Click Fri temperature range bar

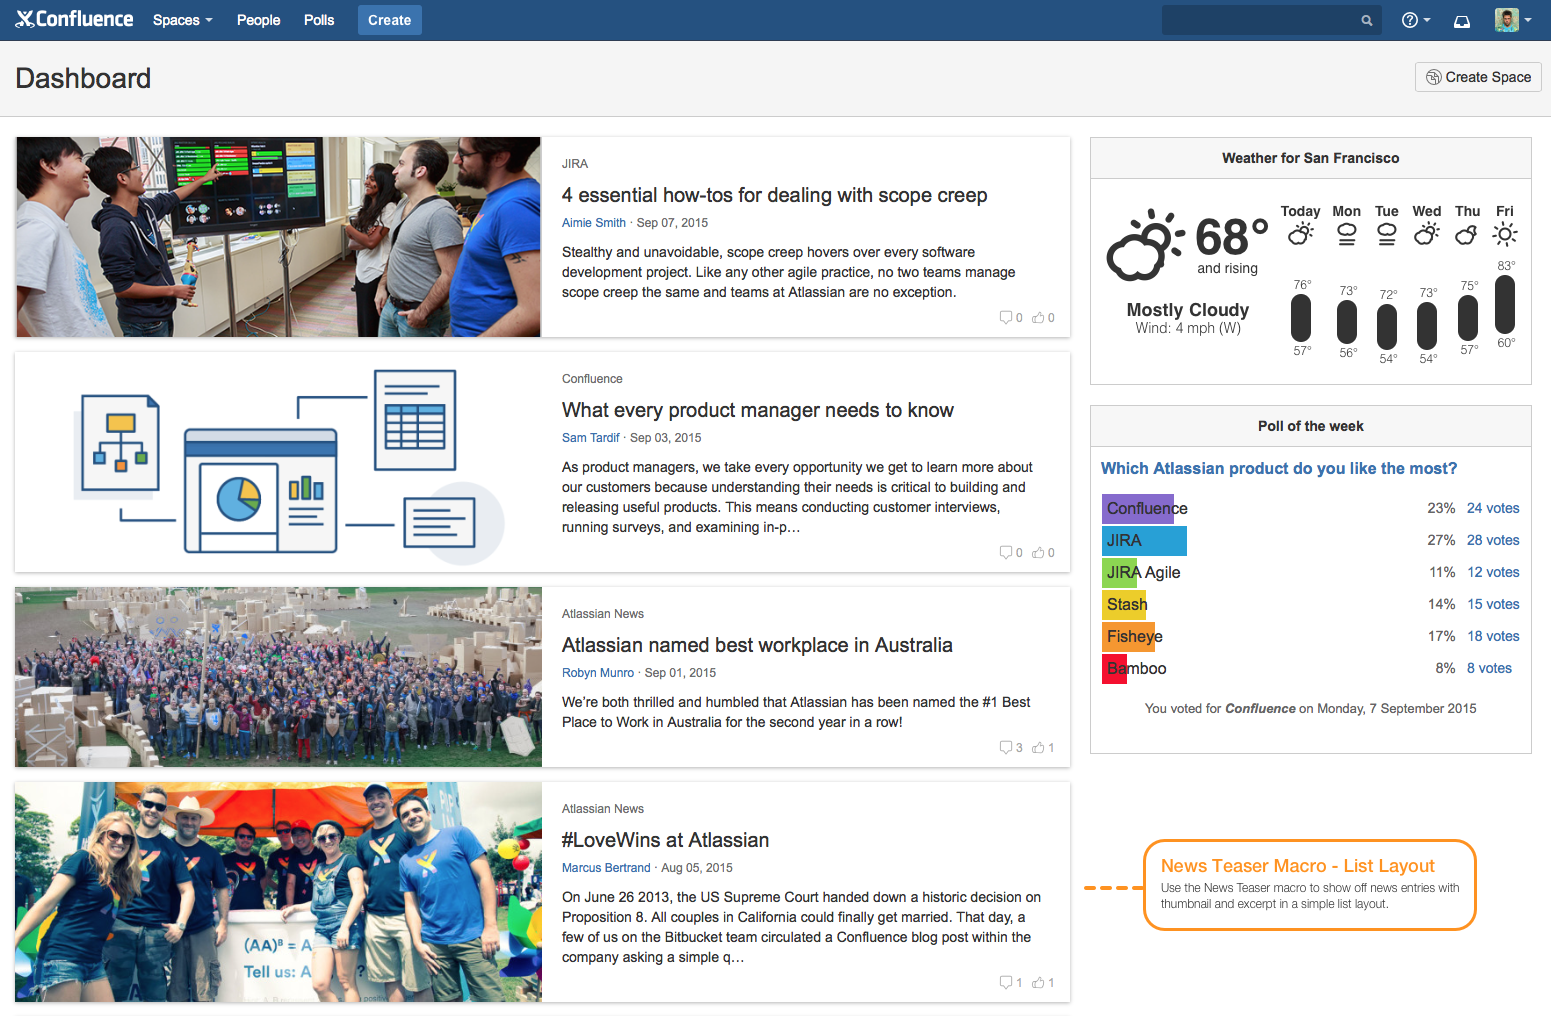(x=1505, y=304)
